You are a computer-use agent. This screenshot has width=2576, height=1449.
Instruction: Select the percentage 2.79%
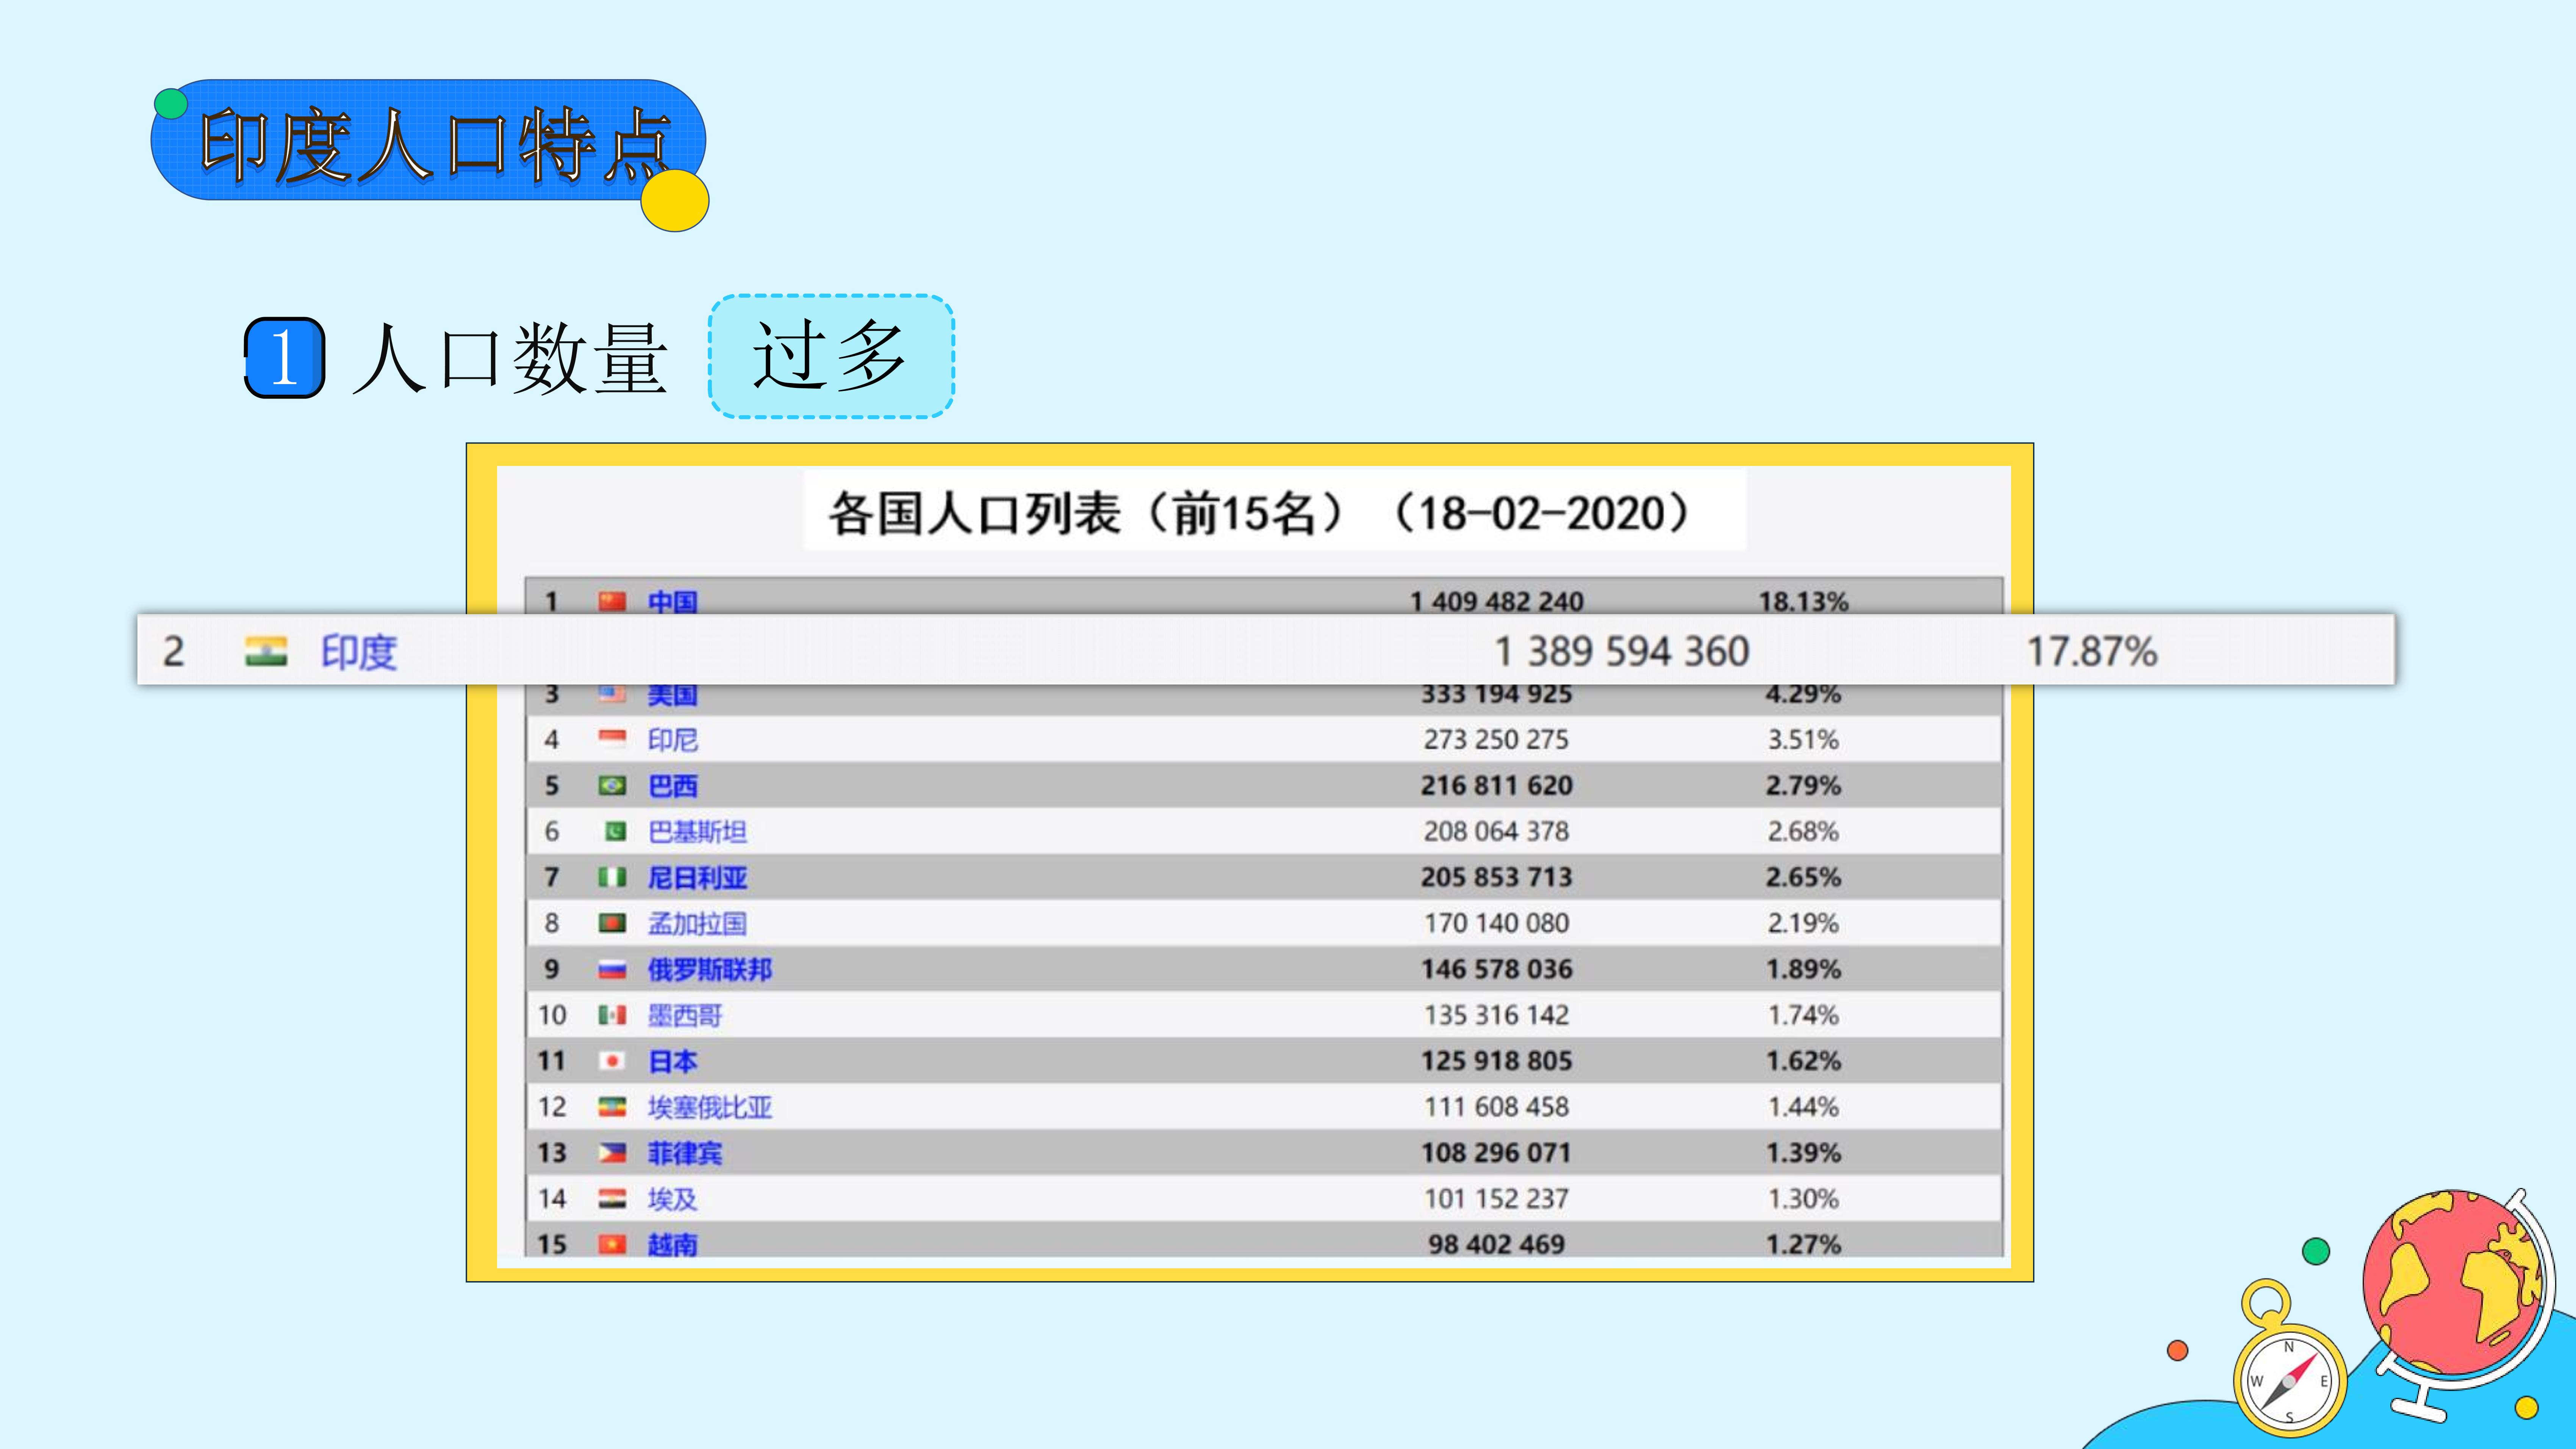[x=1803, y=786]
